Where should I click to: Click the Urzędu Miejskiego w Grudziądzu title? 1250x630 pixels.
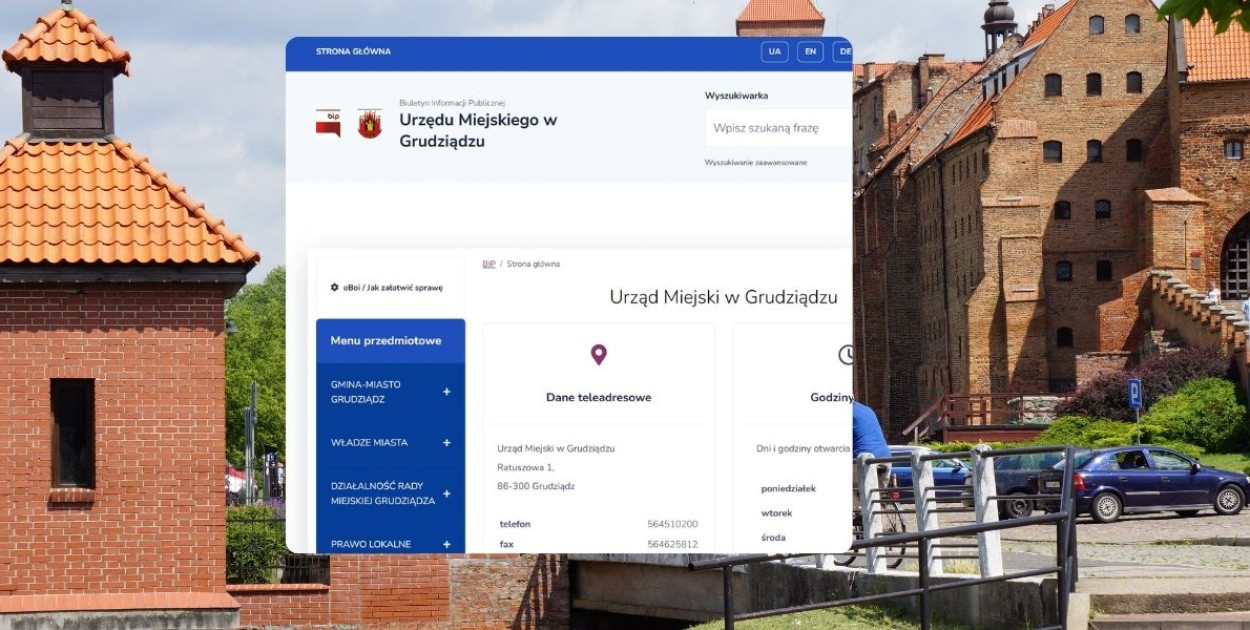[478, 130]
